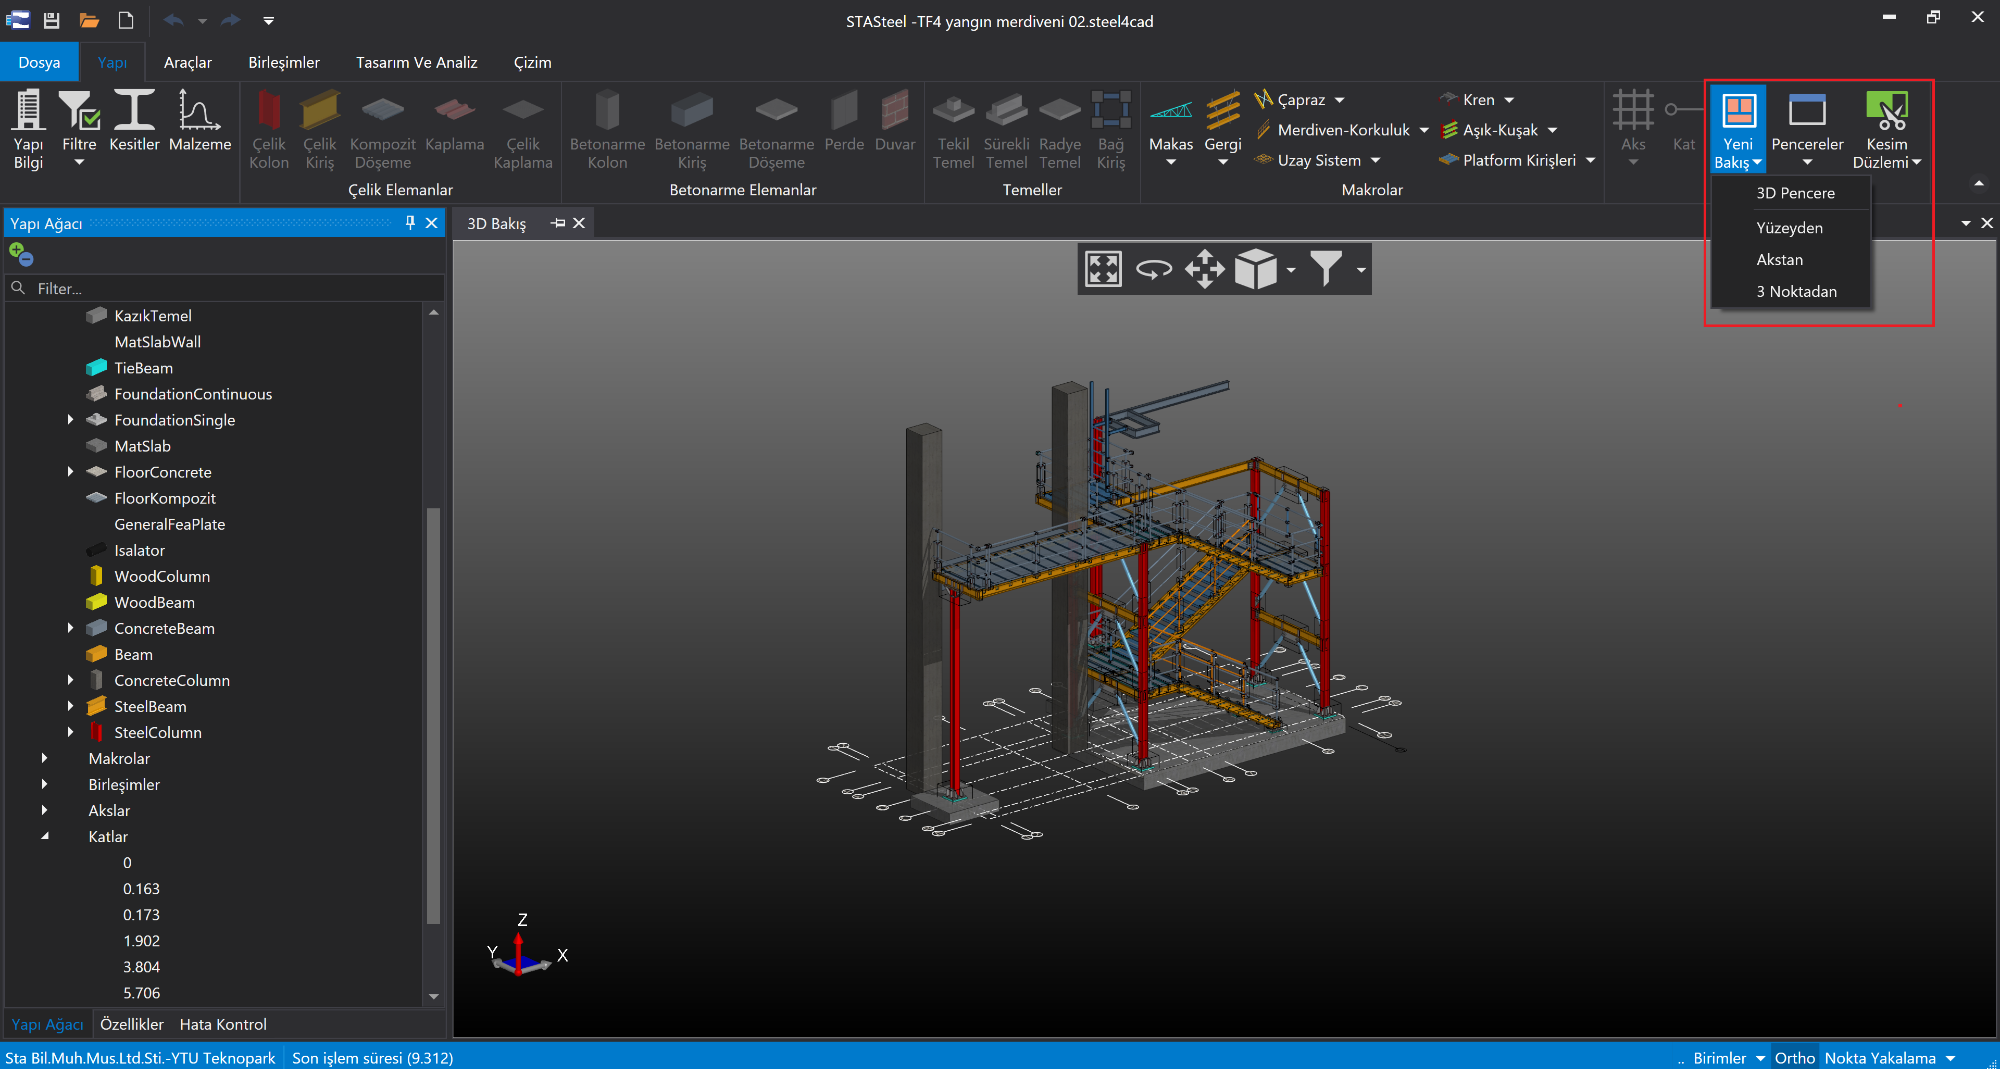Viewport: 2000px width, 1069px height.
Task: Open the Çapraz dropdown menu
Action: coord(1339,100)
